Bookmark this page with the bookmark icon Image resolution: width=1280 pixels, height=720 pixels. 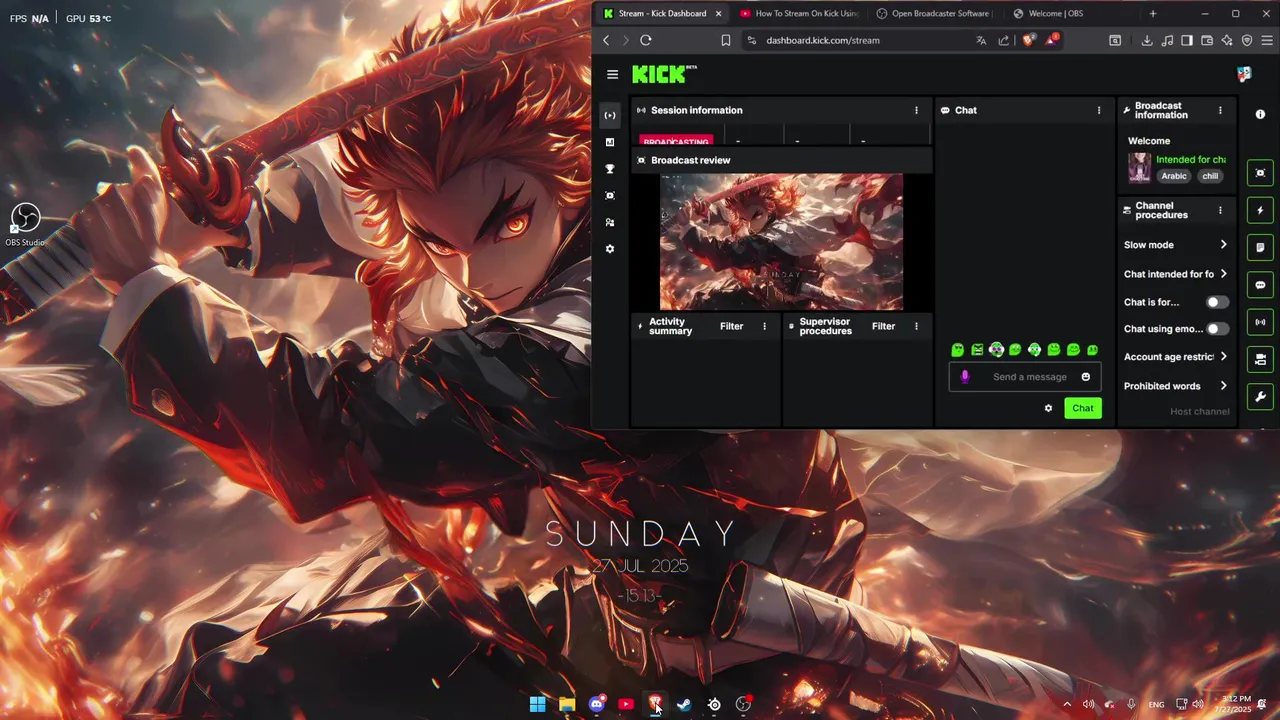pos(726,40)
